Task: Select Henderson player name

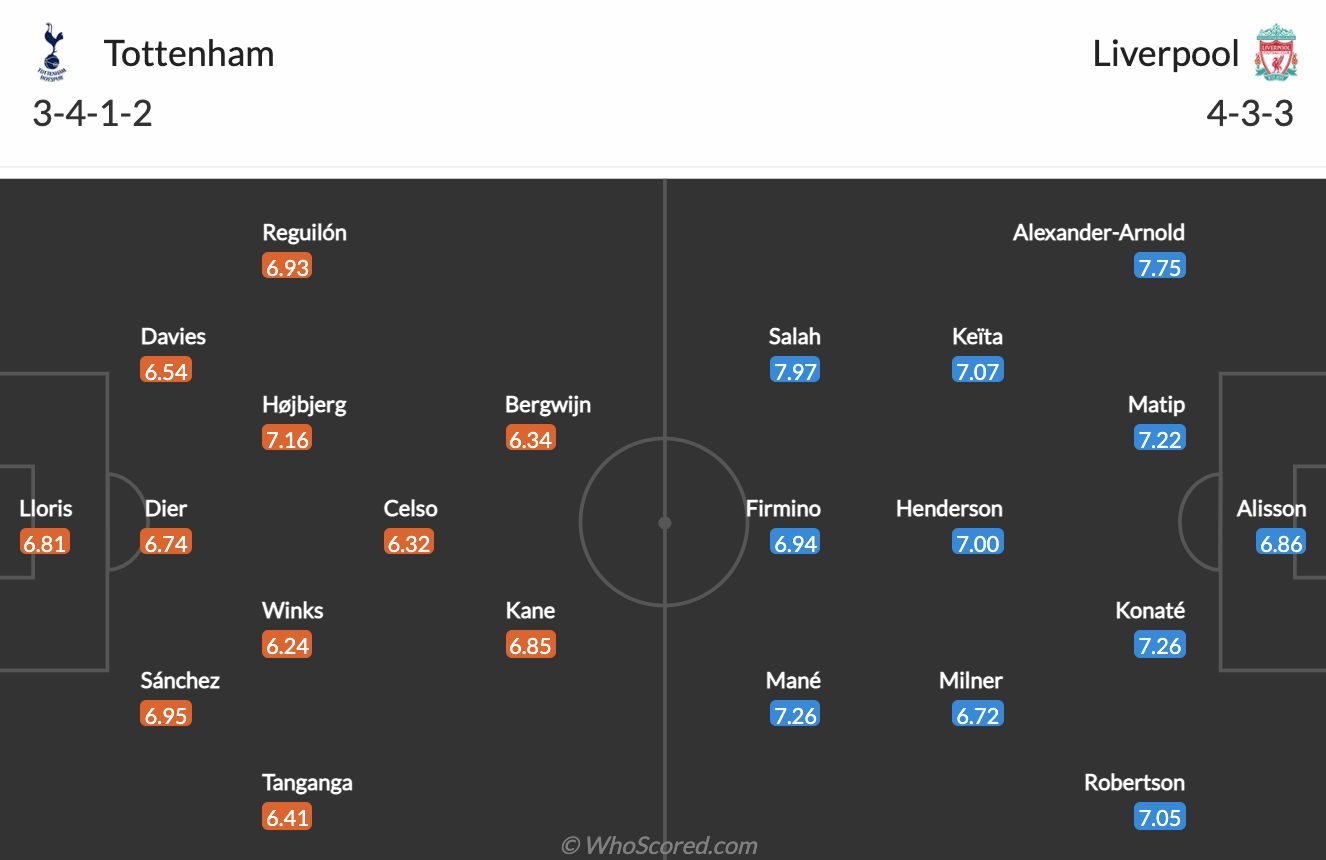Action: click(x=948, y=508)
